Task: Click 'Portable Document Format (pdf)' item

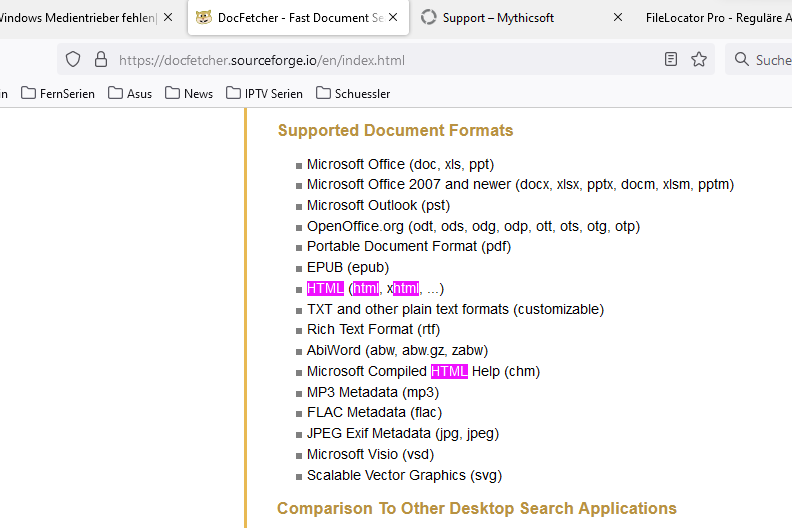Action: coord(409,247)
